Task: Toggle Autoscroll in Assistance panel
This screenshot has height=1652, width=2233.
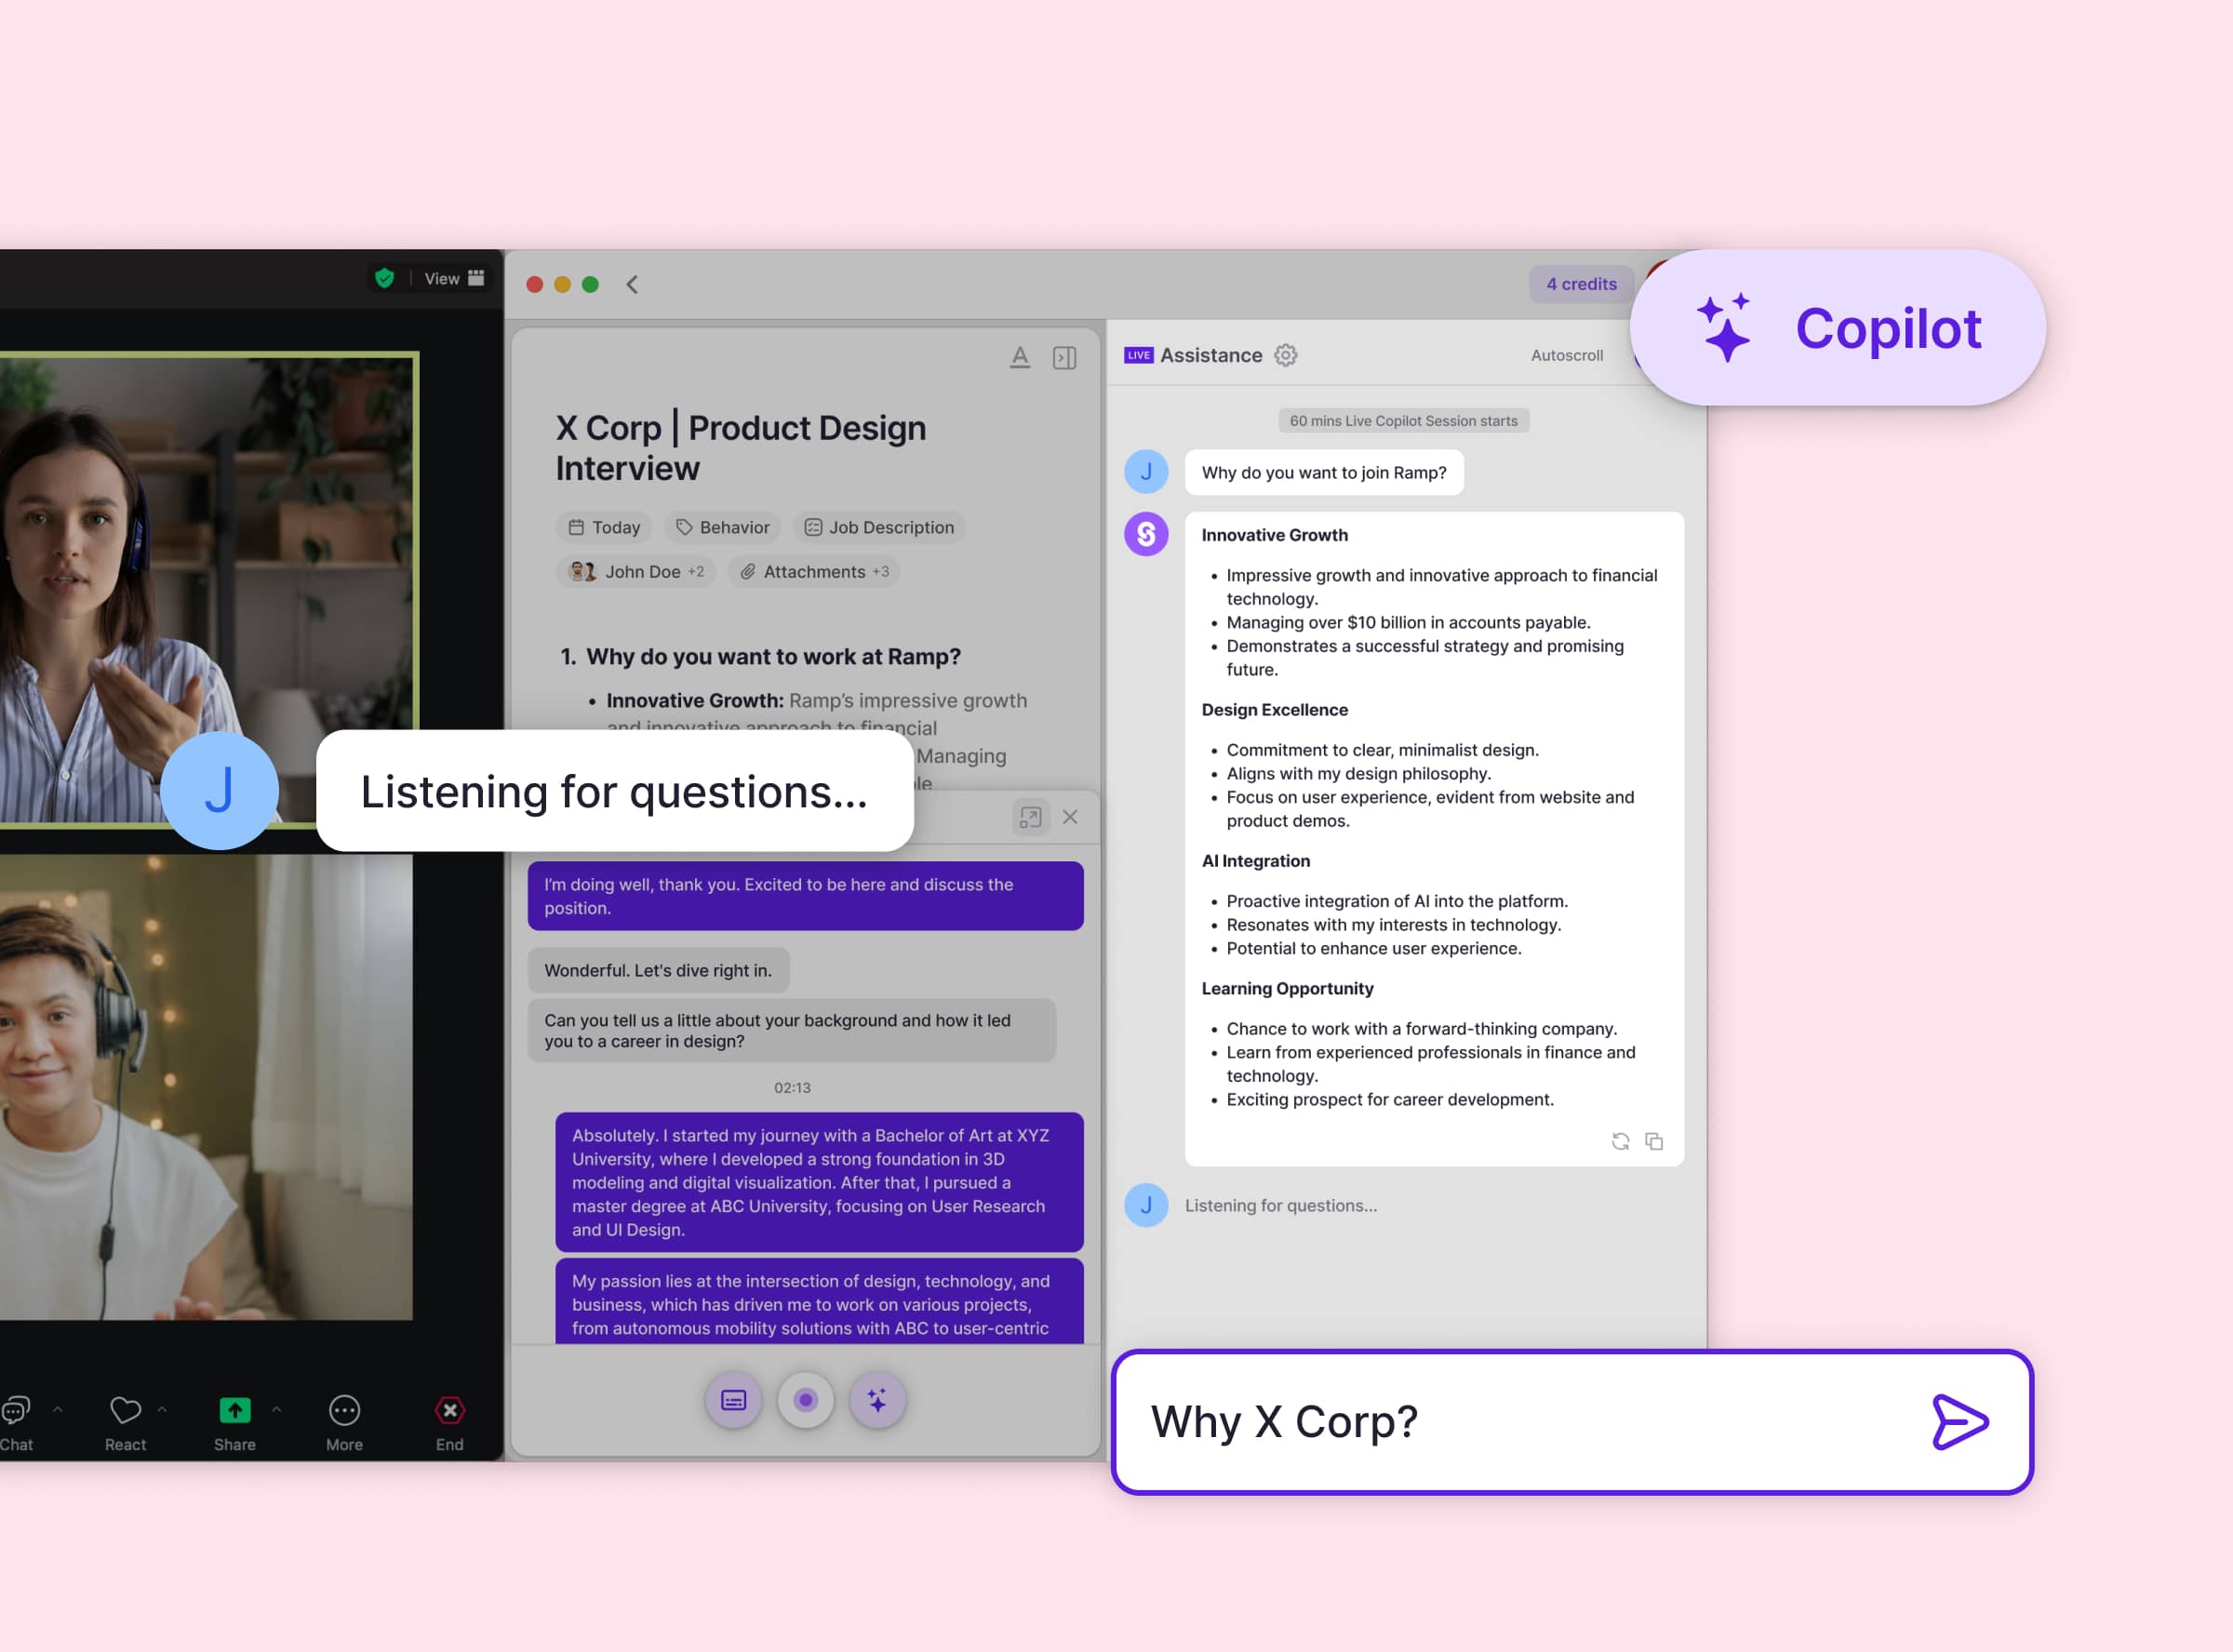Action: point(1566,355)
